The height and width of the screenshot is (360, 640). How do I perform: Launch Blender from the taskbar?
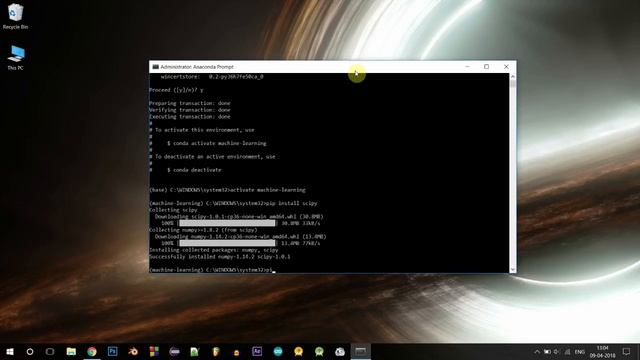(133, 351)
